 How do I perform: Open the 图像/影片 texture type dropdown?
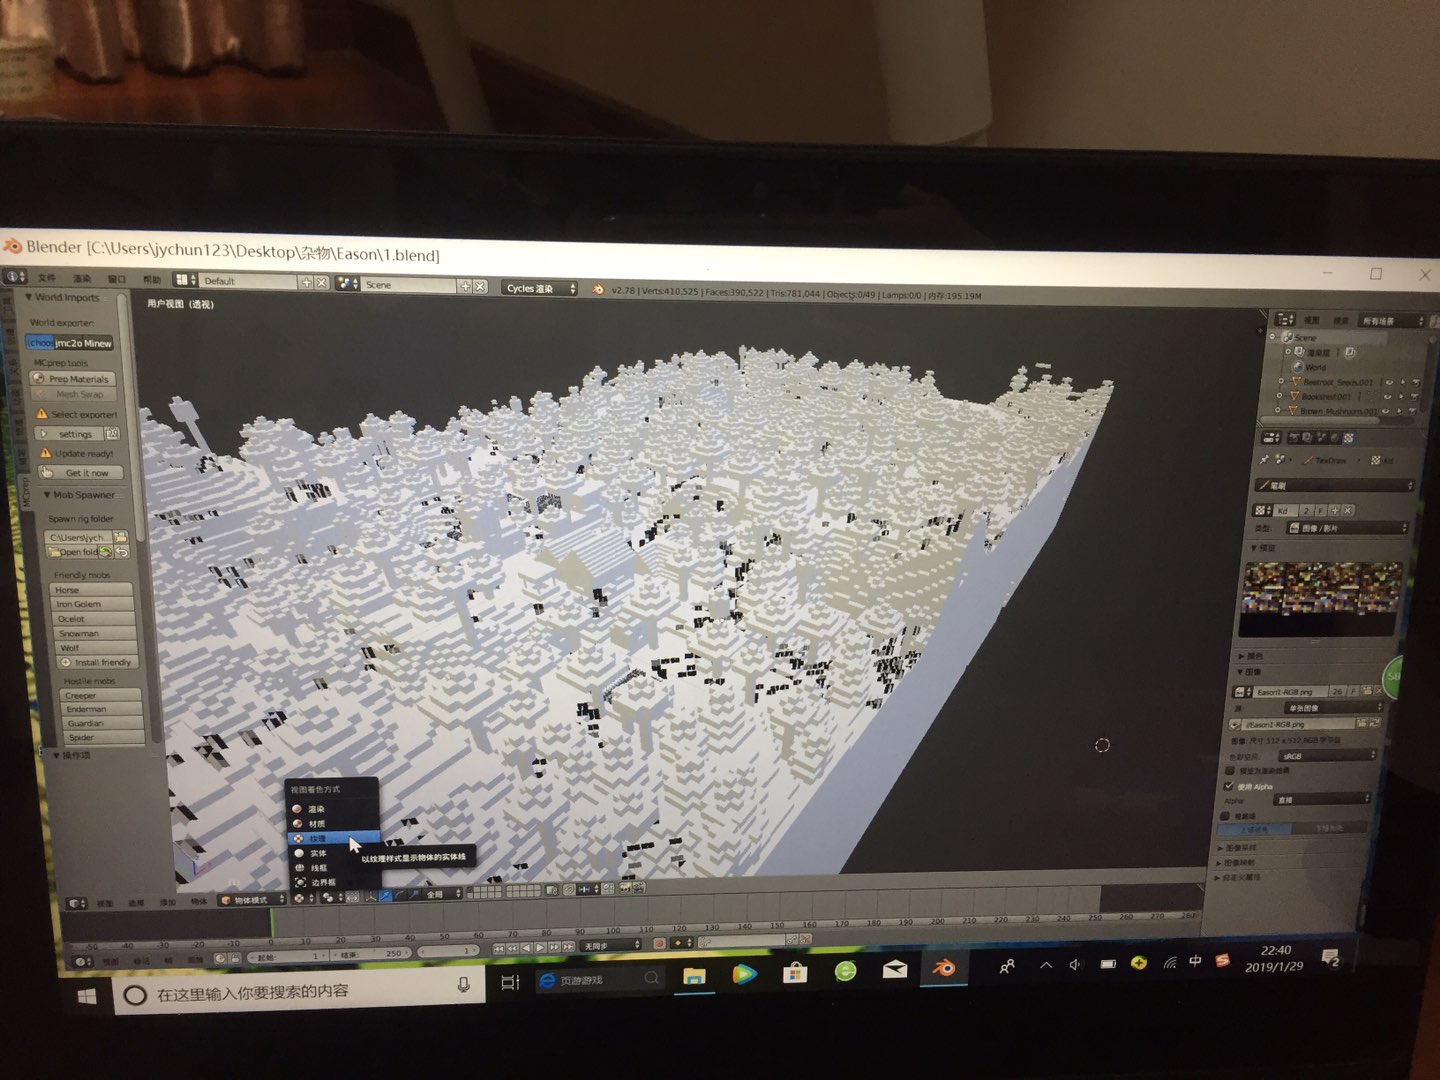pyautogui.click(x=1346, y=528)
